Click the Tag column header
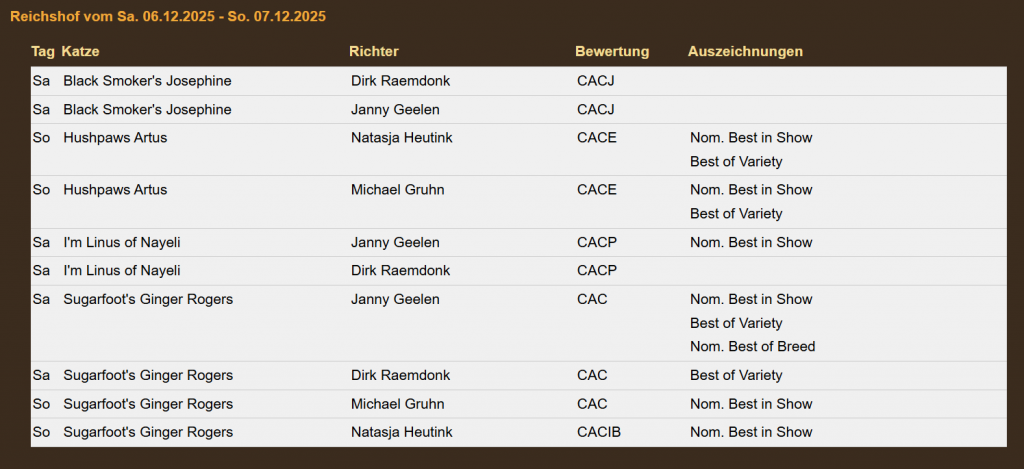This screenshot has height=469, width=1024. pos(42,51)
